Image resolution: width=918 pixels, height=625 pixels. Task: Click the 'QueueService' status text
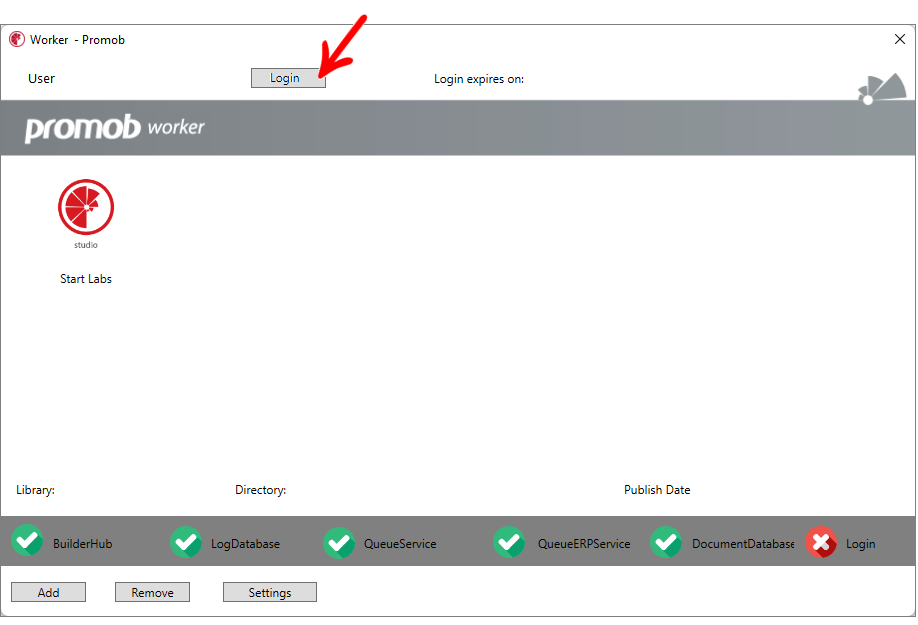pos(400,544)
